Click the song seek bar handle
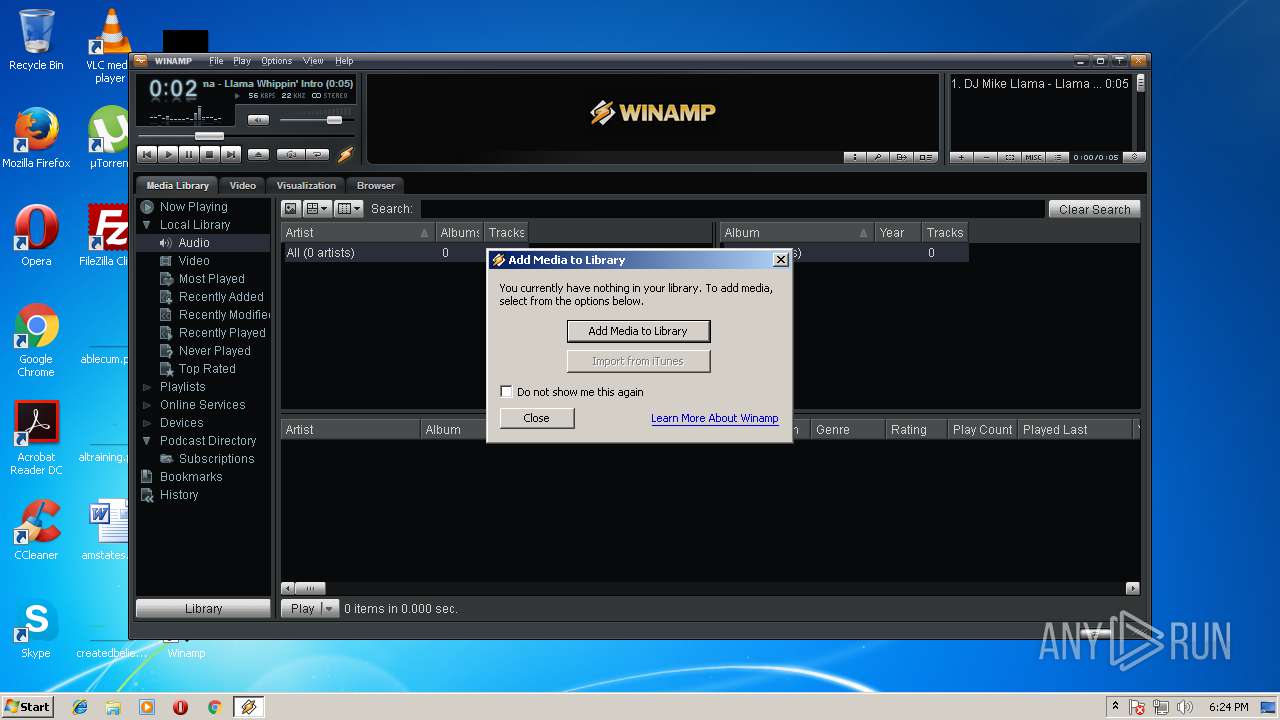1280x720 pixels. tap(209, 136)
